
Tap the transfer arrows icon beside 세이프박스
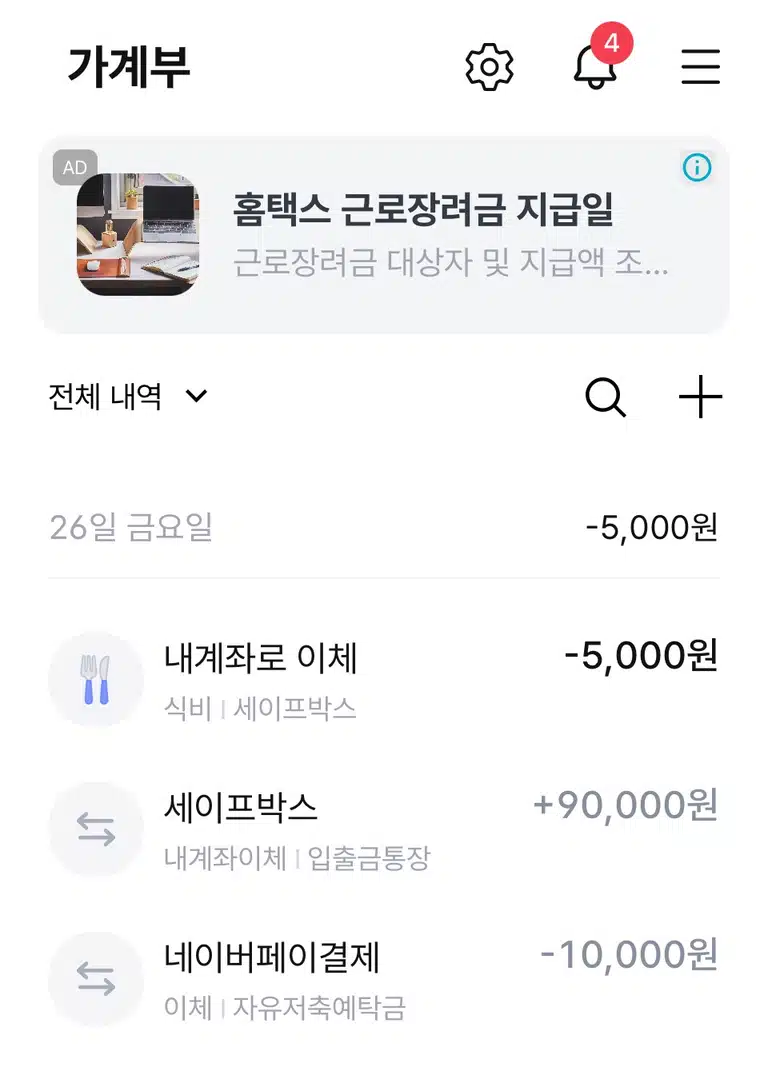96,829
